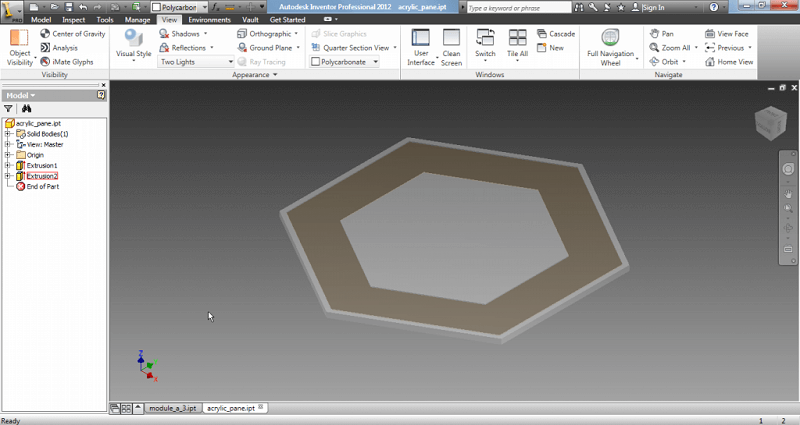Open the Reflections options

(x=187, y=47)
